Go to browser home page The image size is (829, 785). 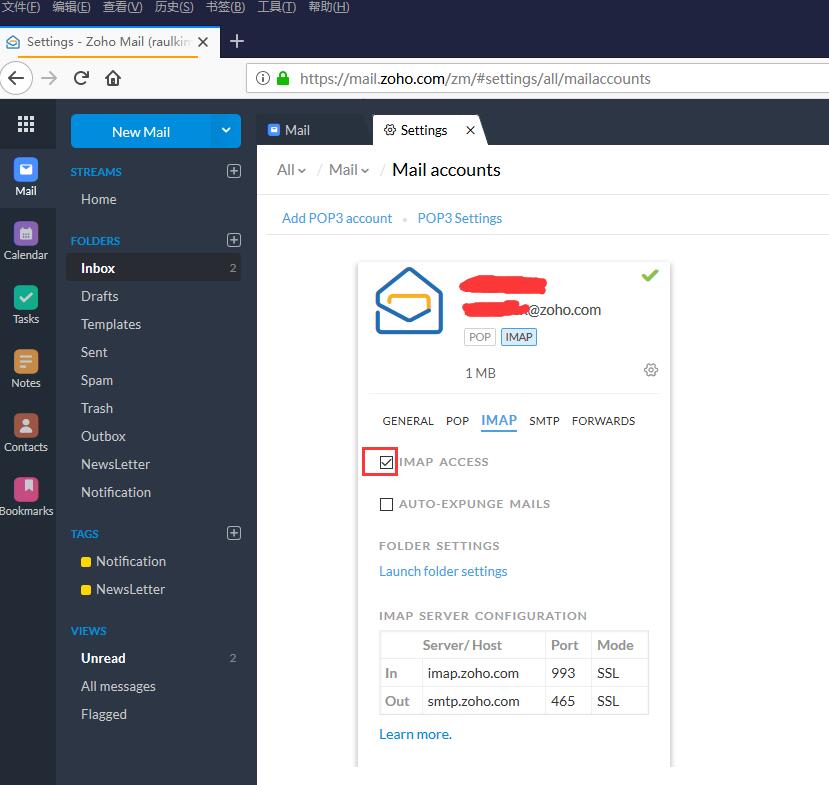click(113, 78)
